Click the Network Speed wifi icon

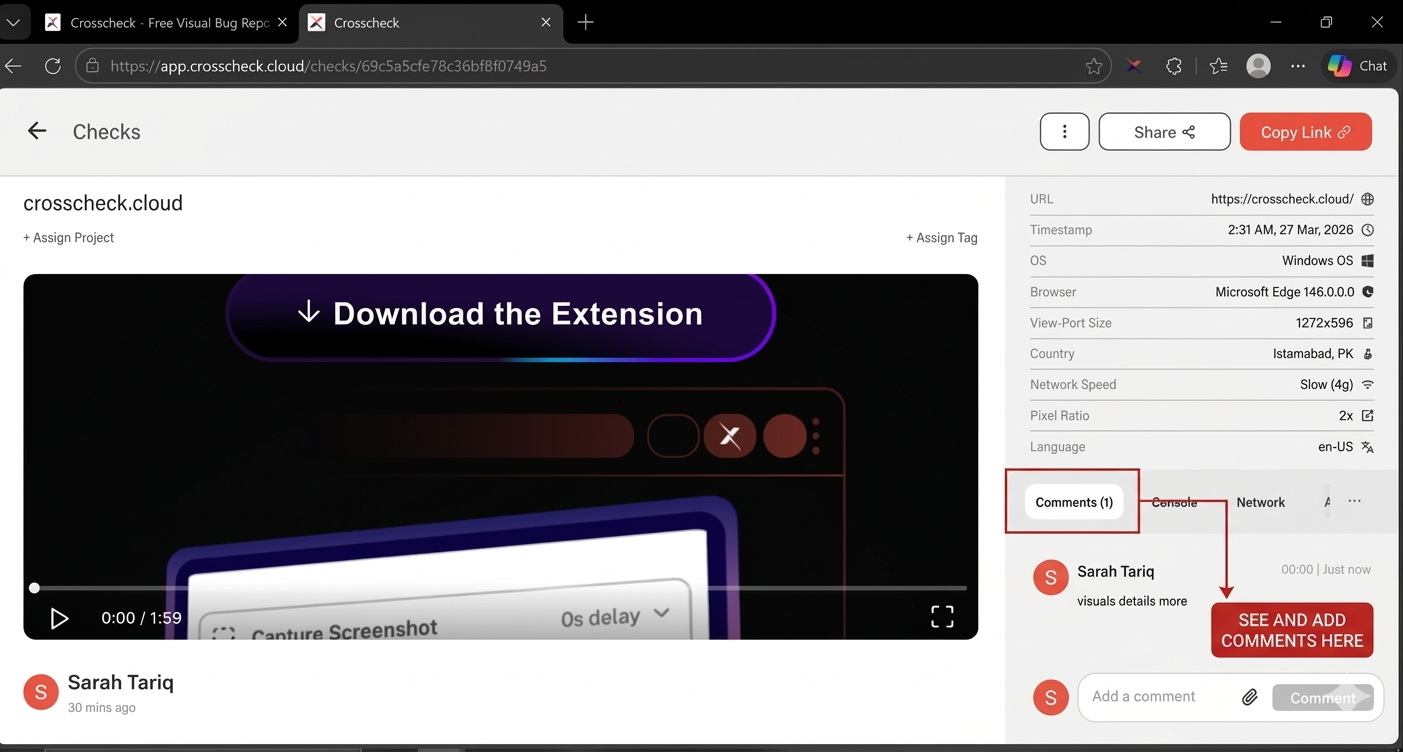coord(1367,384)
